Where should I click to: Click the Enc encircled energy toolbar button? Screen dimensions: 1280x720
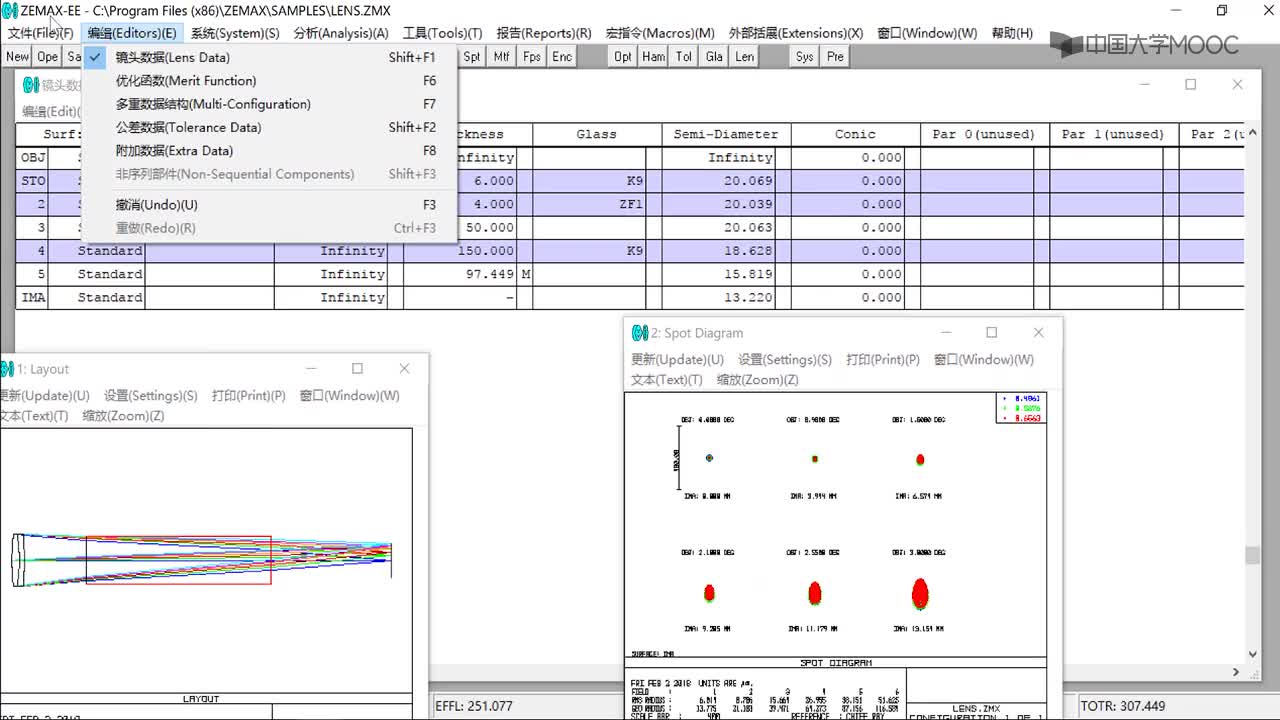click(562, 57)
